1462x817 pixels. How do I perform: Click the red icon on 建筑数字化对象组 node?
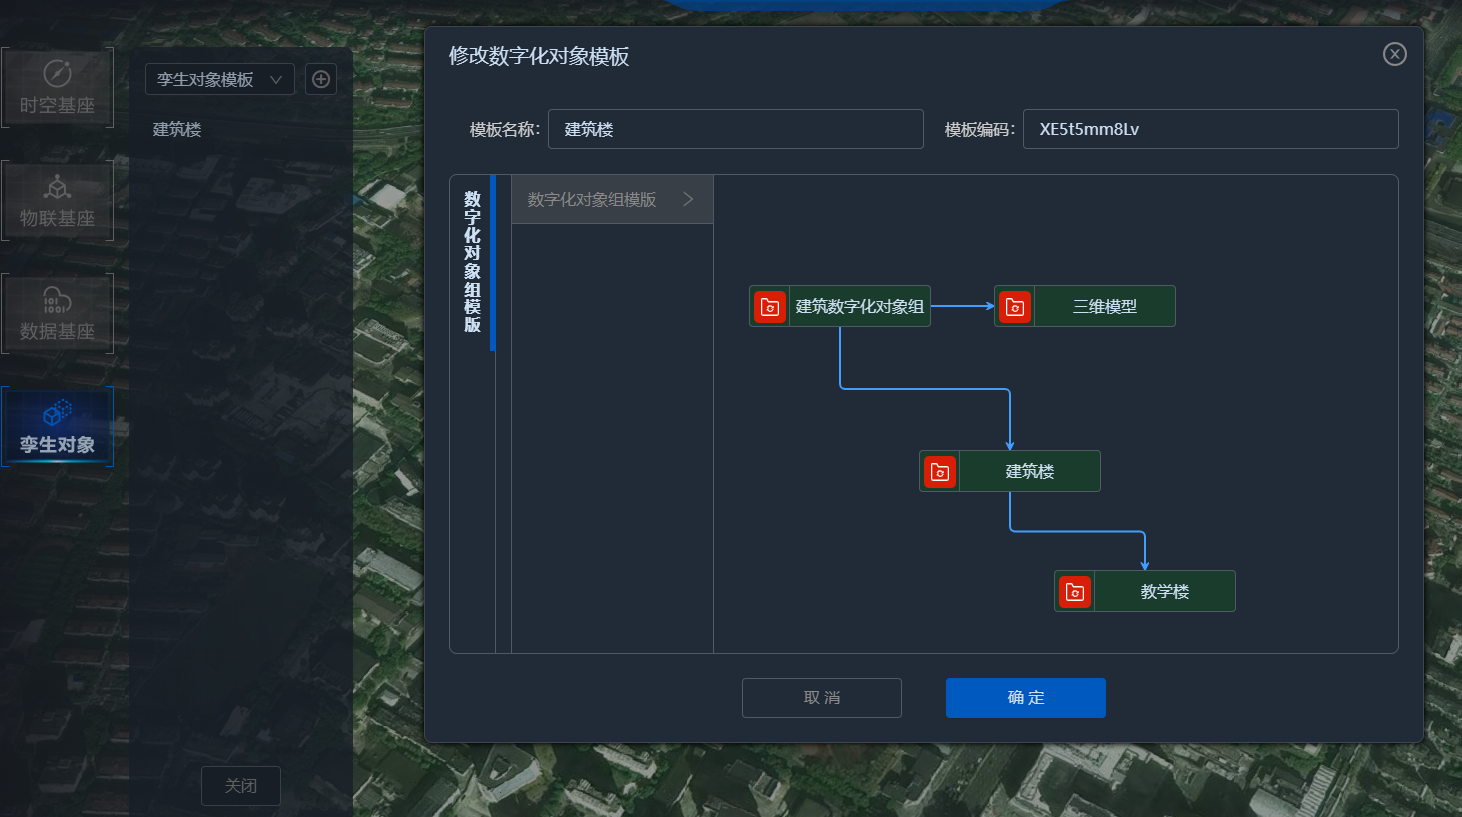pos(770,307)
